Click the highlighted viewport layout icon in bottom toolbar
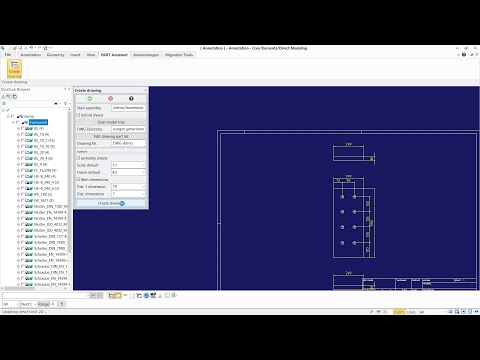The height and width of the screenshot is (360, 480). coord(118,295)
